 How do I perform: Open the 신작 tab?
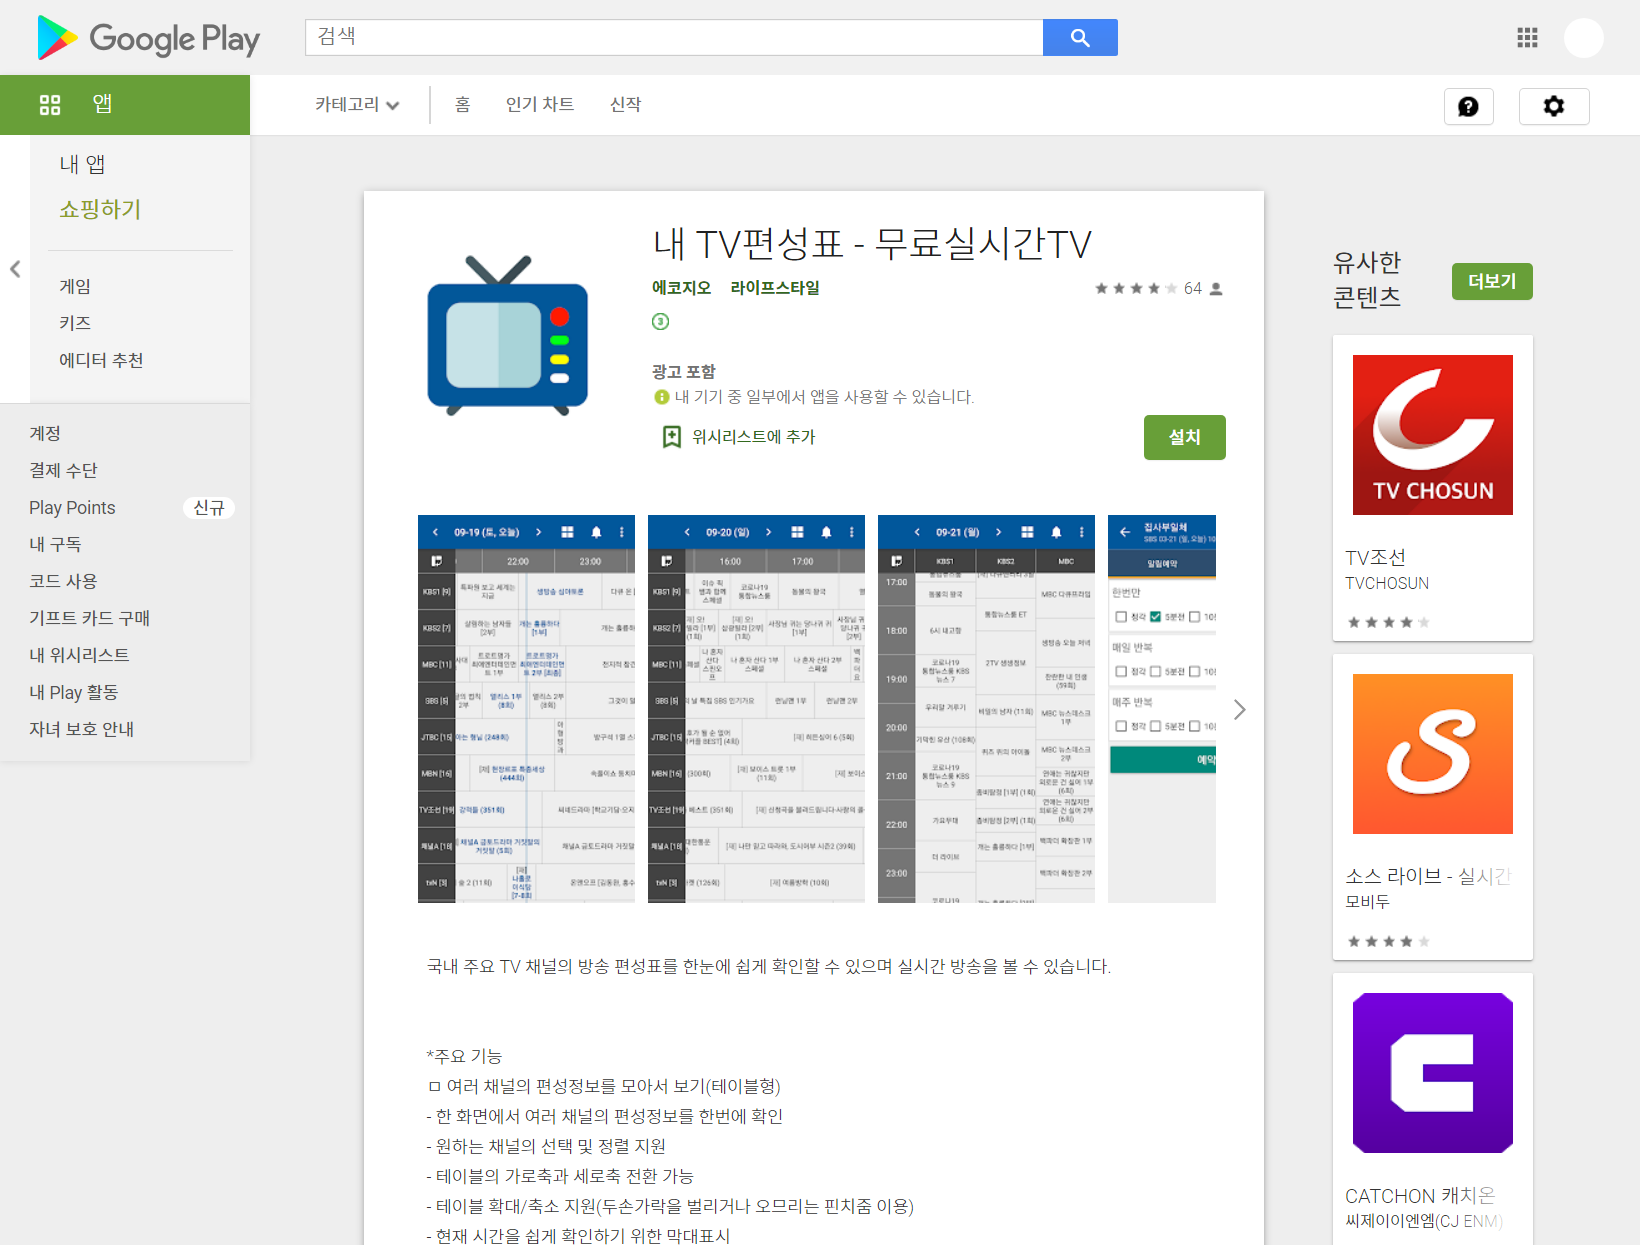[x=626, y=104]
